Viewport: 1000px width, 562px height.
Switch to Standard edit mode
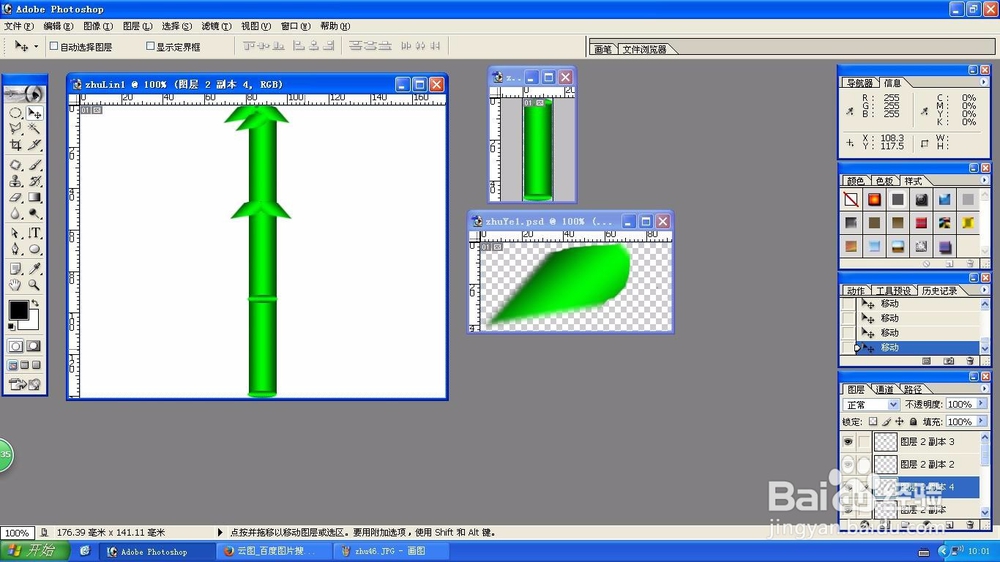(x=16, y=346)
